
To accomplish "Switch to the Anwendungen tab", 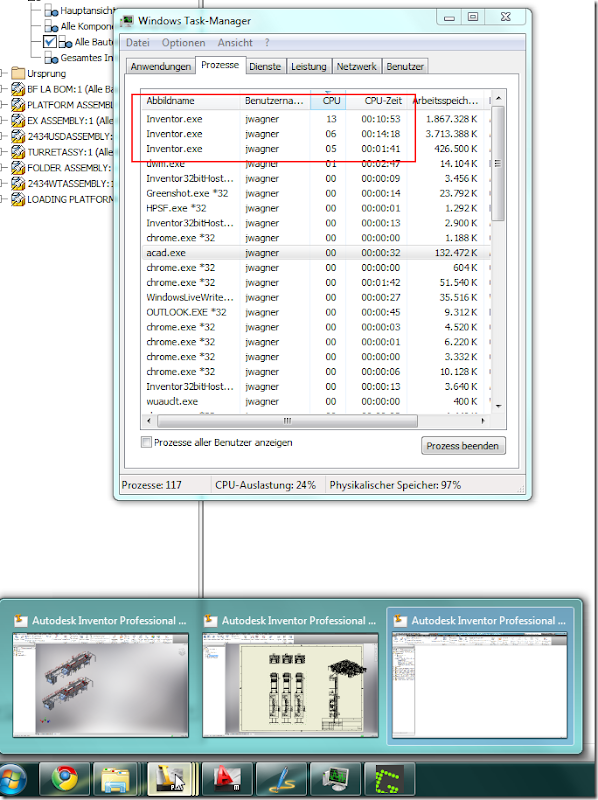I will (x=161, y=67).
